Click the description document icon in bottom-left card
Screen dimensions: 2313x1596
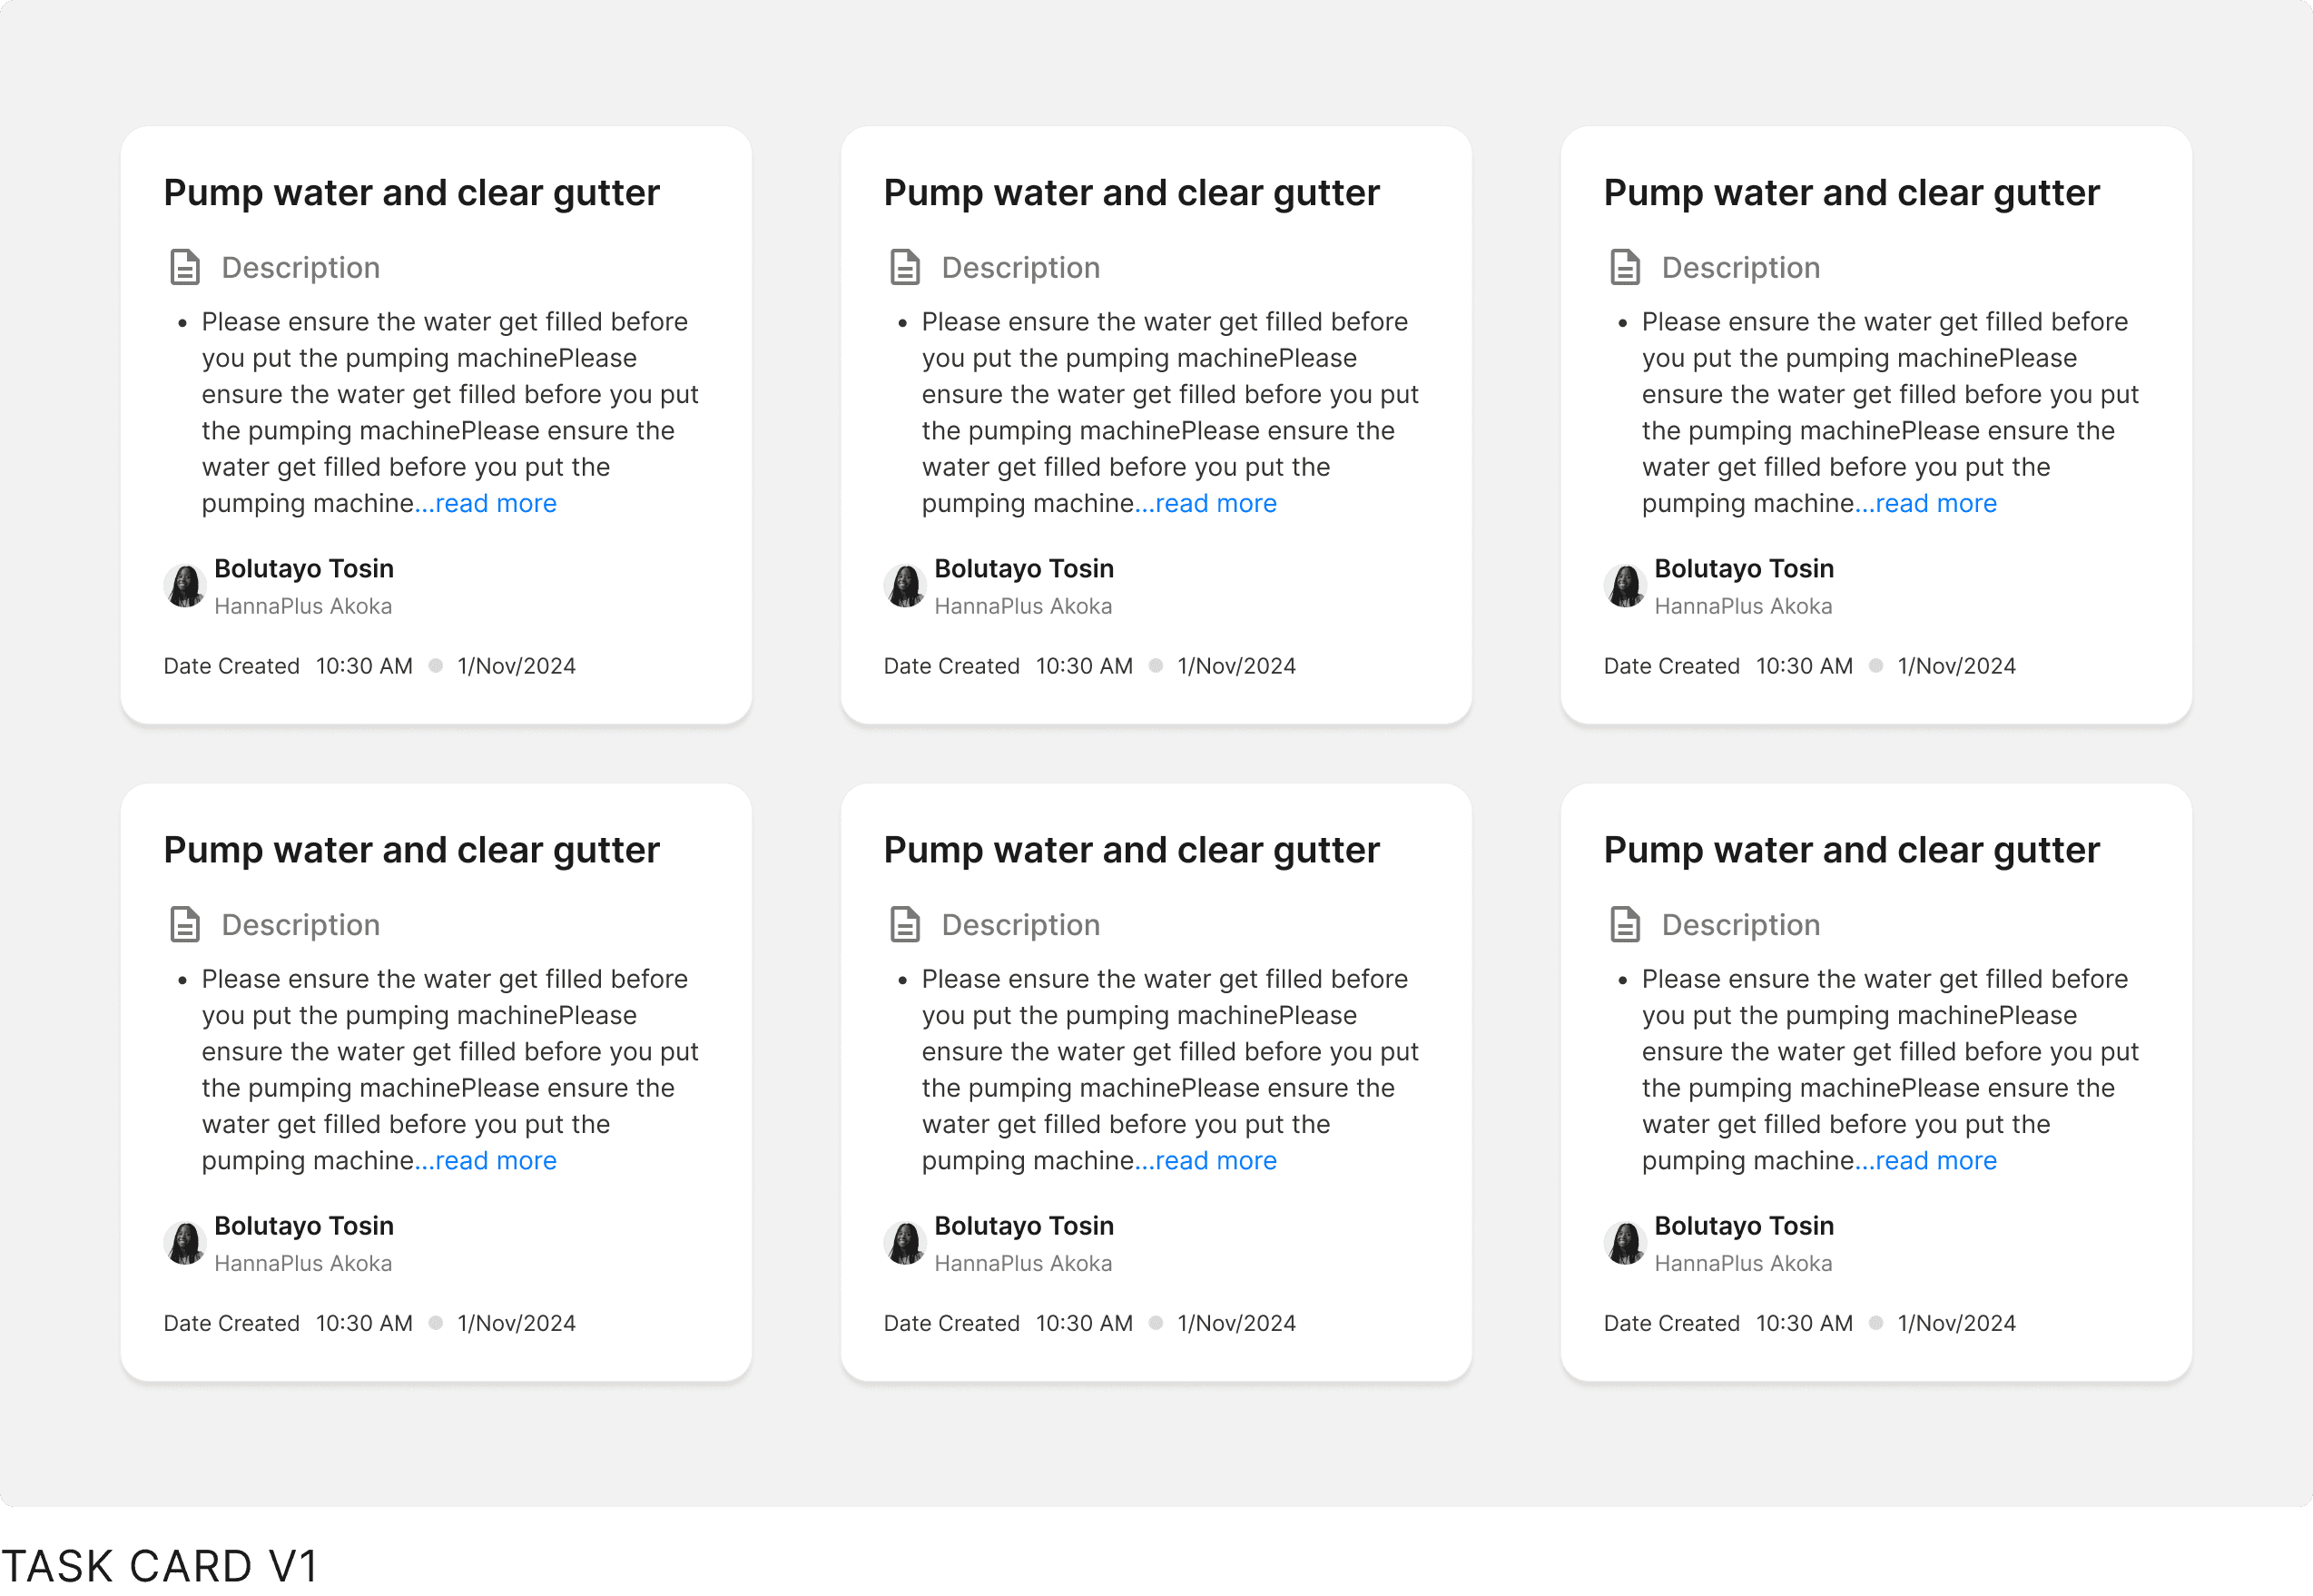click(185, 925)
